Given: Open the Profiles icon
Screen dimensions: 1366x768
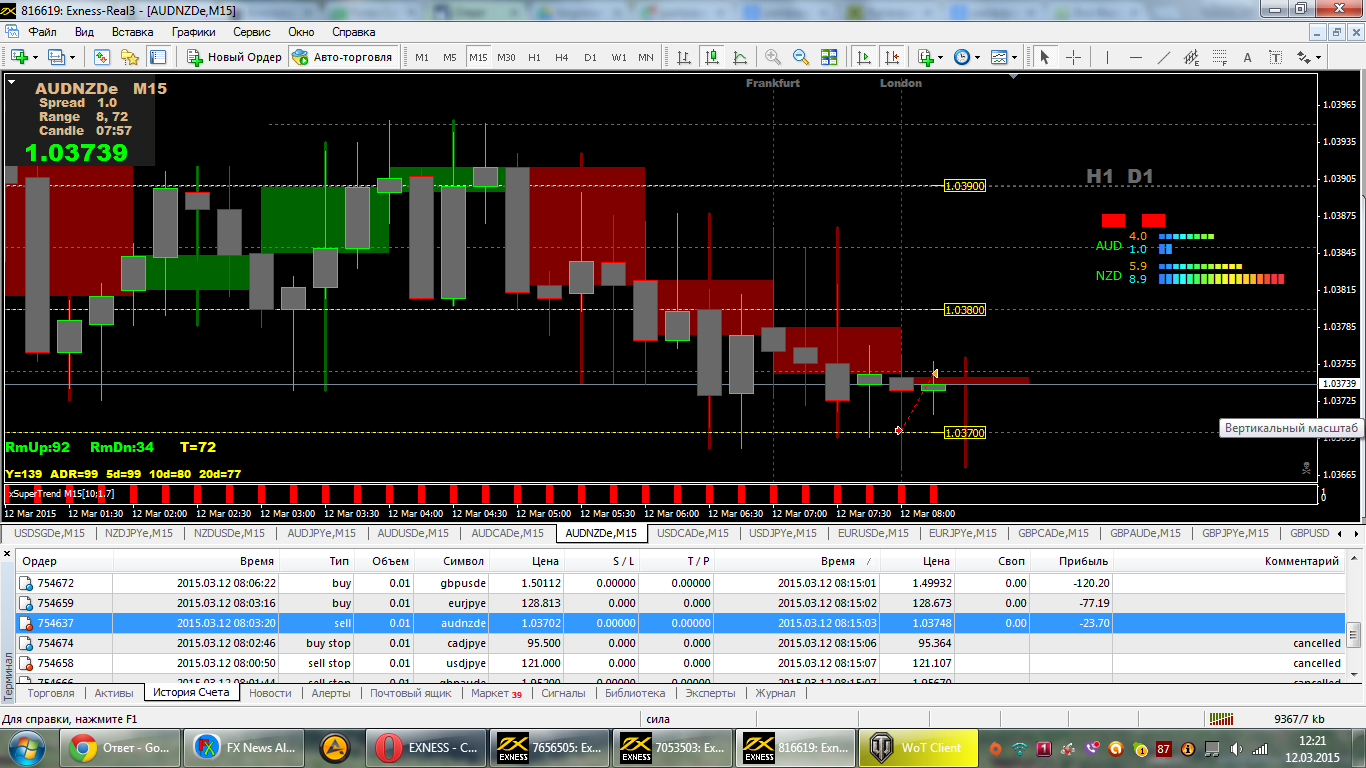Looking at the screenshot, I should (56, 57).
